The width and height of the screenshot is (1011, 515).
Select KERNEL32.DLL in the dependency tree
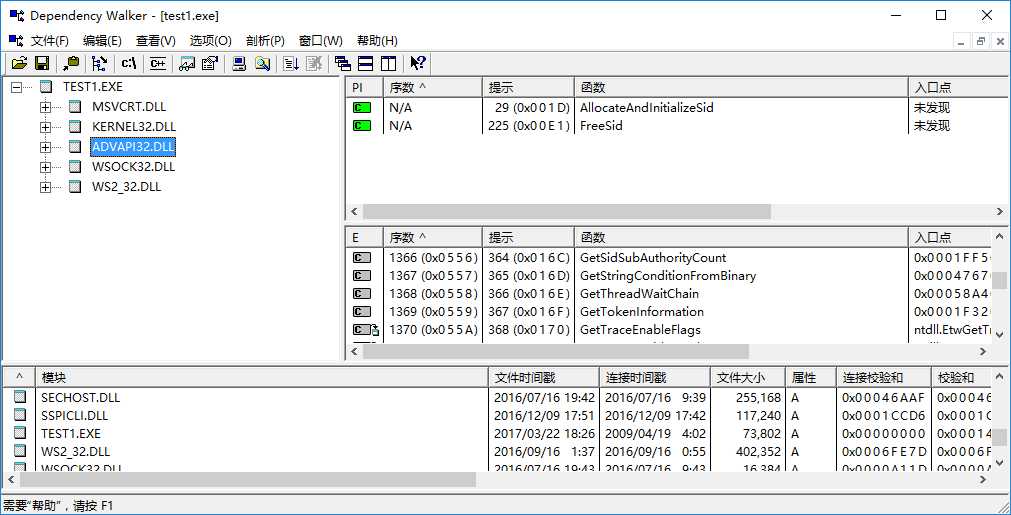133,127
